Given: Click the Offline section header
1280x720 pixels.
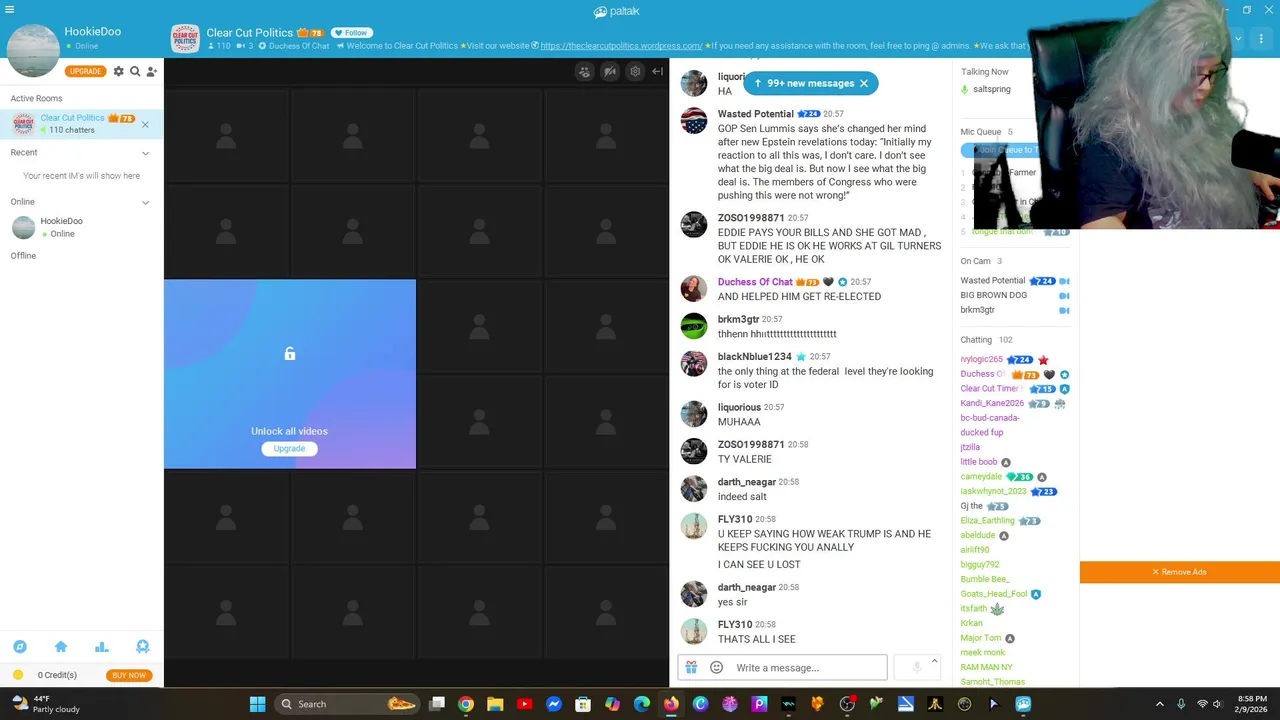Looking at the screenshot, I should pyautogui.click(x=23, y=256).
